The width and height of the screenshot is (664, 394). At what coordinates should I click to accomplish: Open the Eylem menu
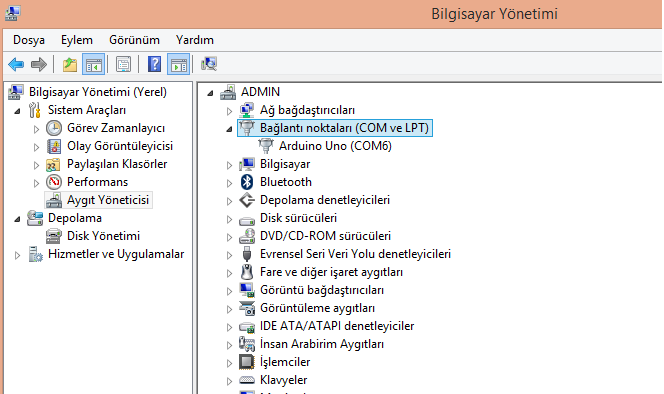point(77,40)
